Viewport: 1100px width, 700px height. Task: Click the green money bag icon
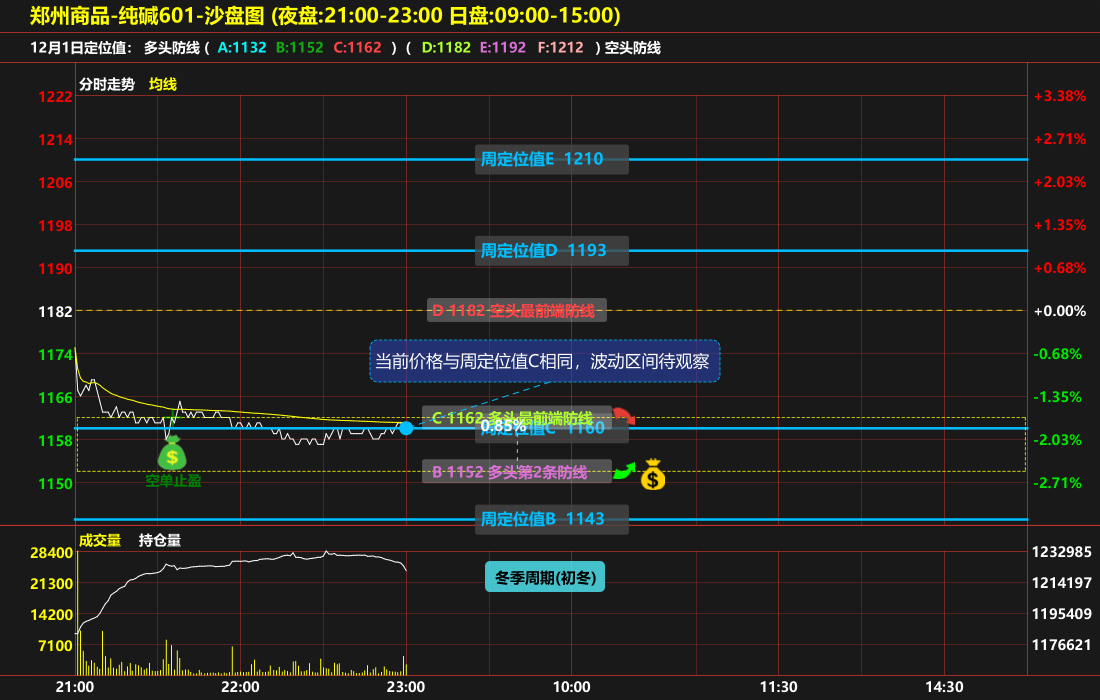click(172, 453)
